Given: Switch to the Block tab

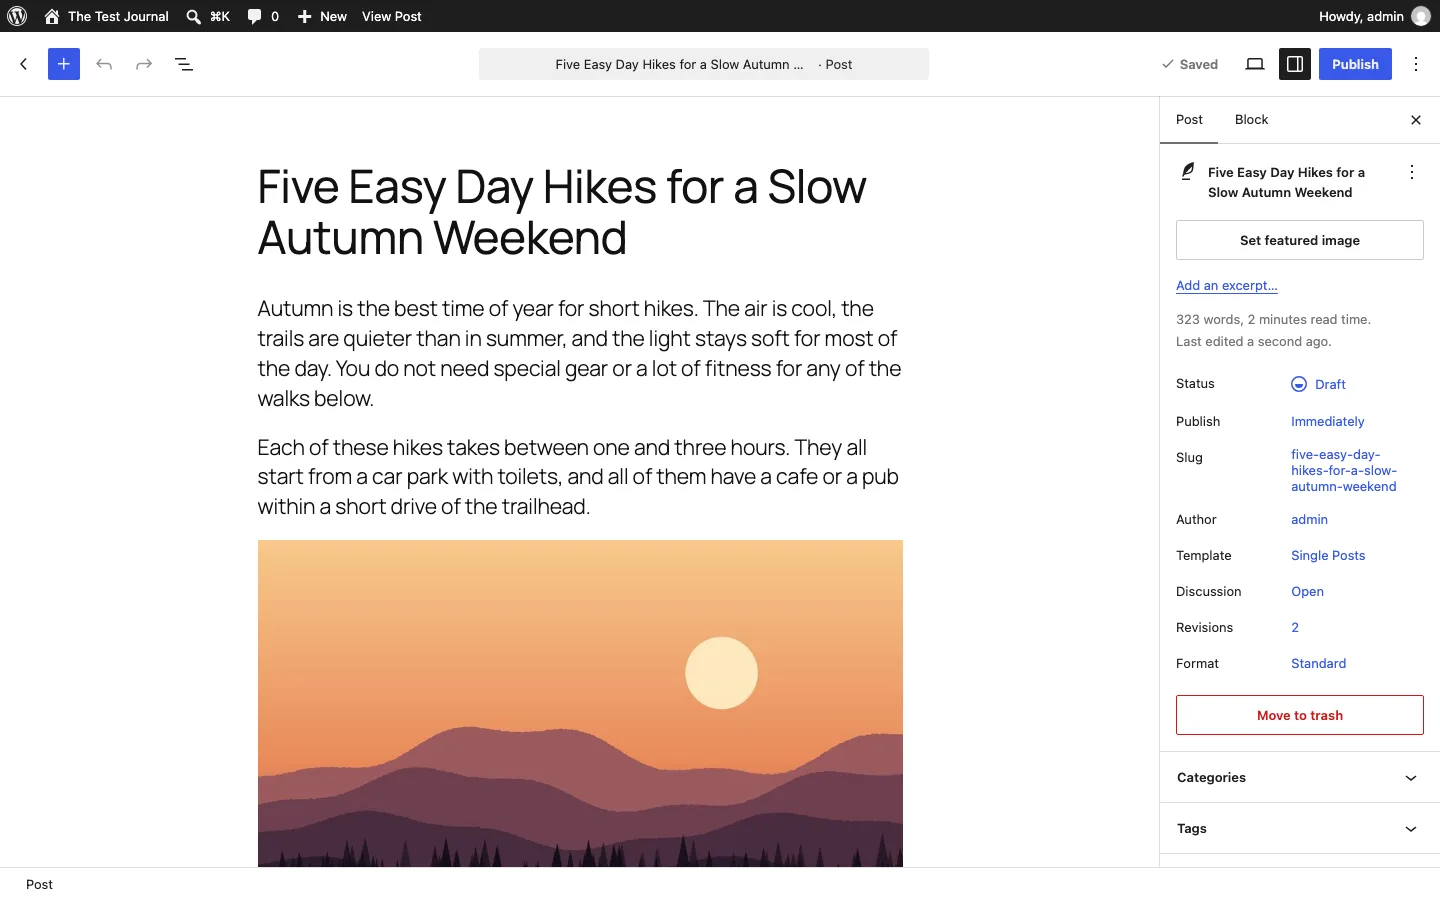Looking at the screenshot, I should coord(1251,120).
